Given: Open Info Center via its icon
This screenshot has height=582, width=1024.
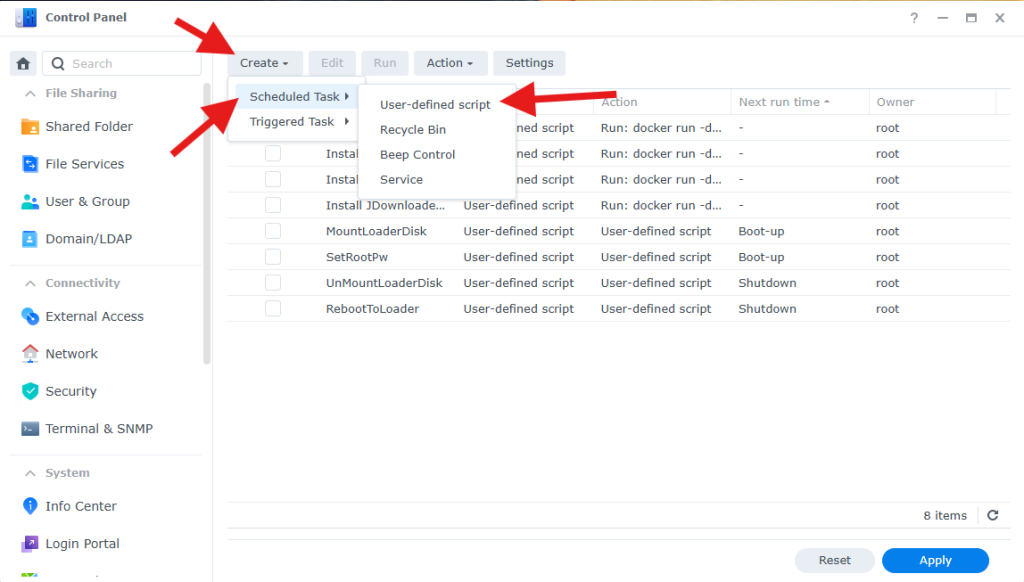Looking at the screenshot, I should 30,506.
